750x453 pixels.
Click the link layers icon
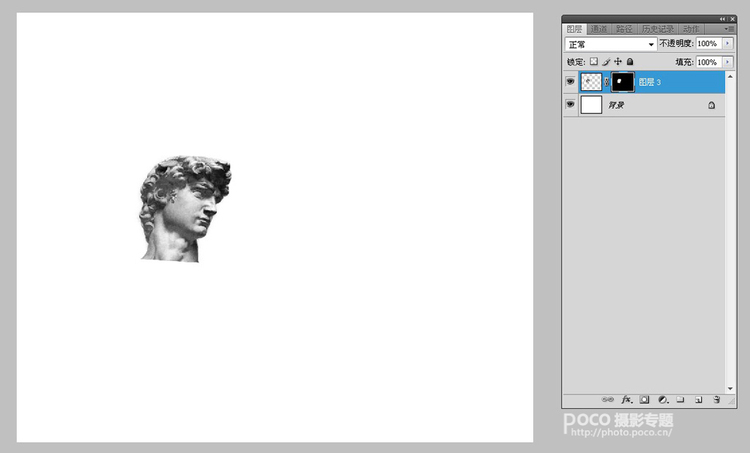[608, 399]
